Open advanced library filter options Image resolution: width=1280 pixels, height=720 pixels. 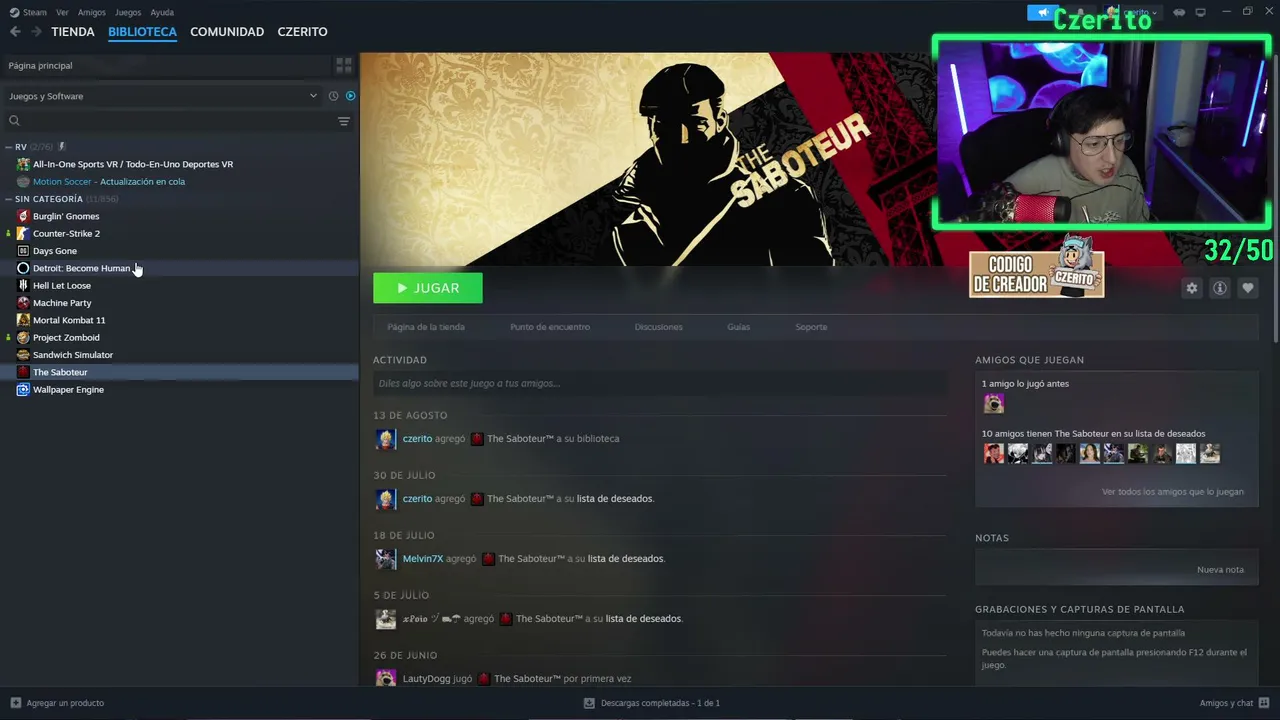pos(344,121)
